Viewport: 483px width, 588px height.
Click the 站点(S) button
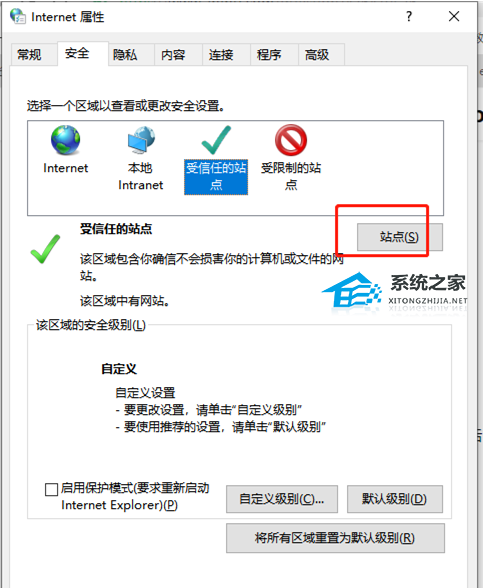tap(400, 237)
